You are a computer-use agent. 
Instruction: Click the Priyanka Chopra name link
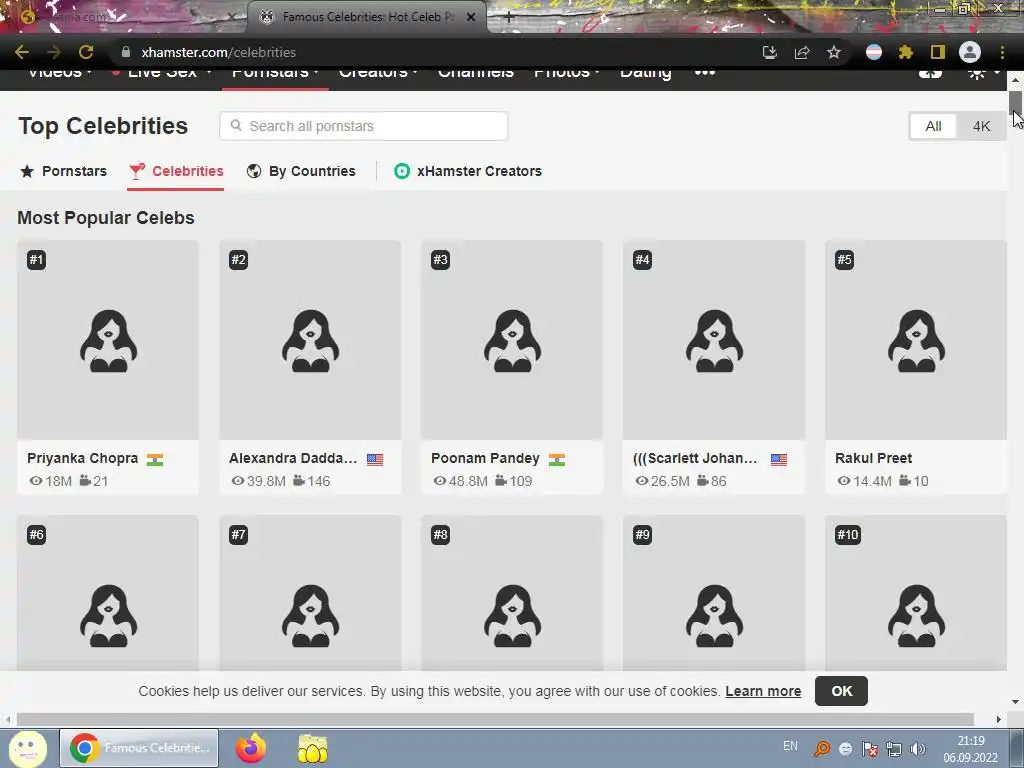tap(82, 458)
